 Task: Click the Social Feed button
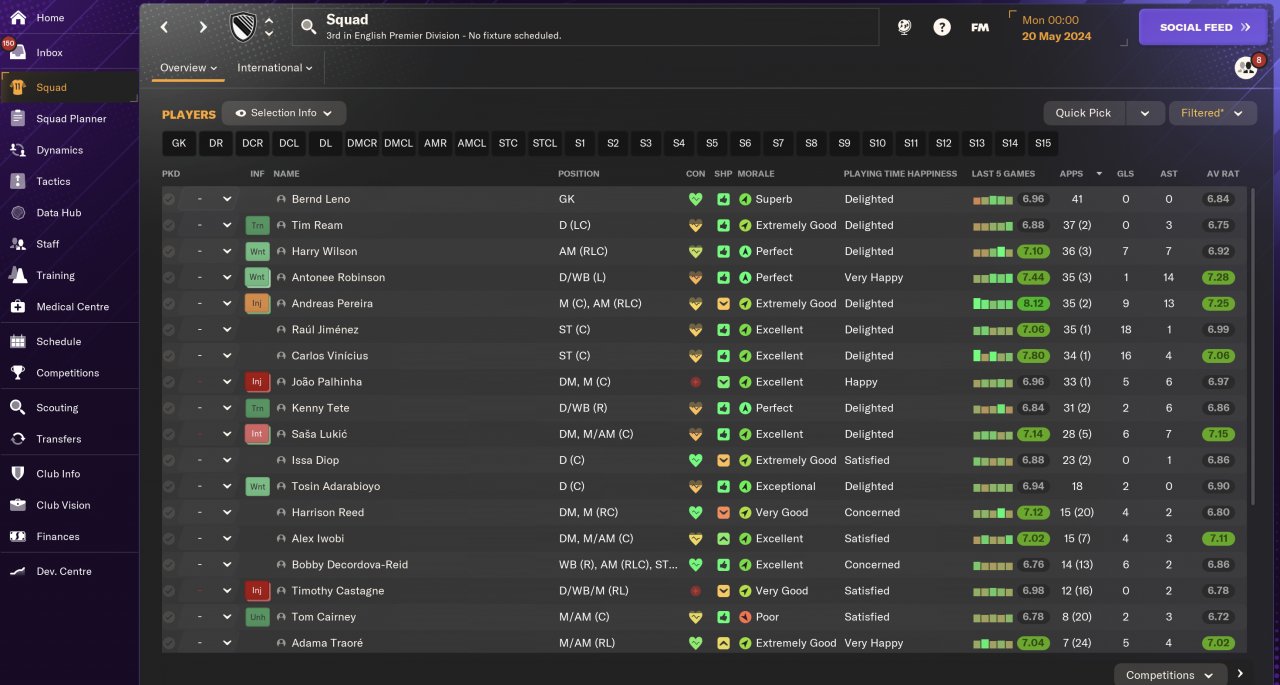point(1203,27)
